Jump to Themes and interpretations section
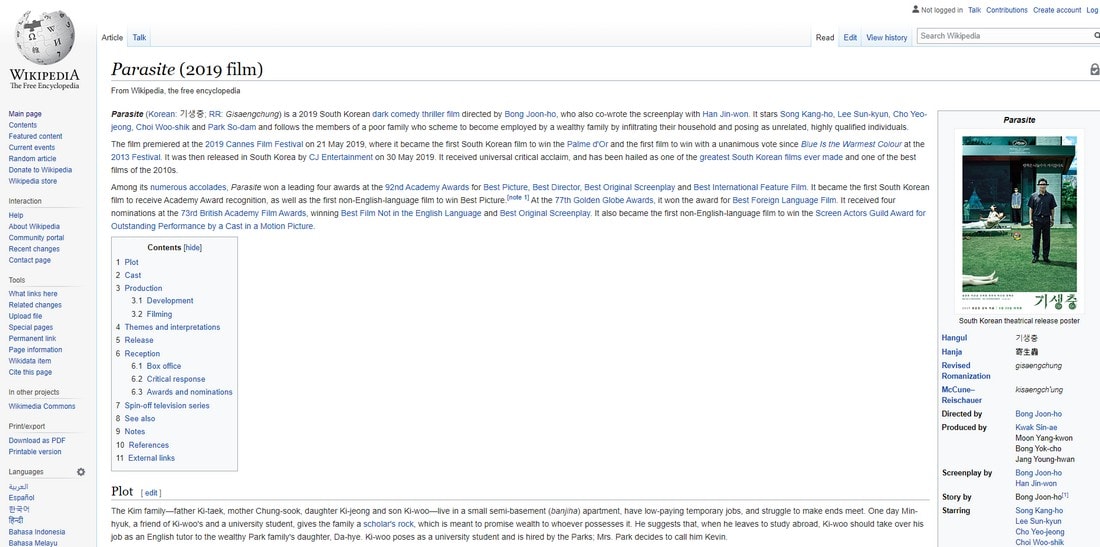This screenshot has width=1100, height=547. pos(172,327)
